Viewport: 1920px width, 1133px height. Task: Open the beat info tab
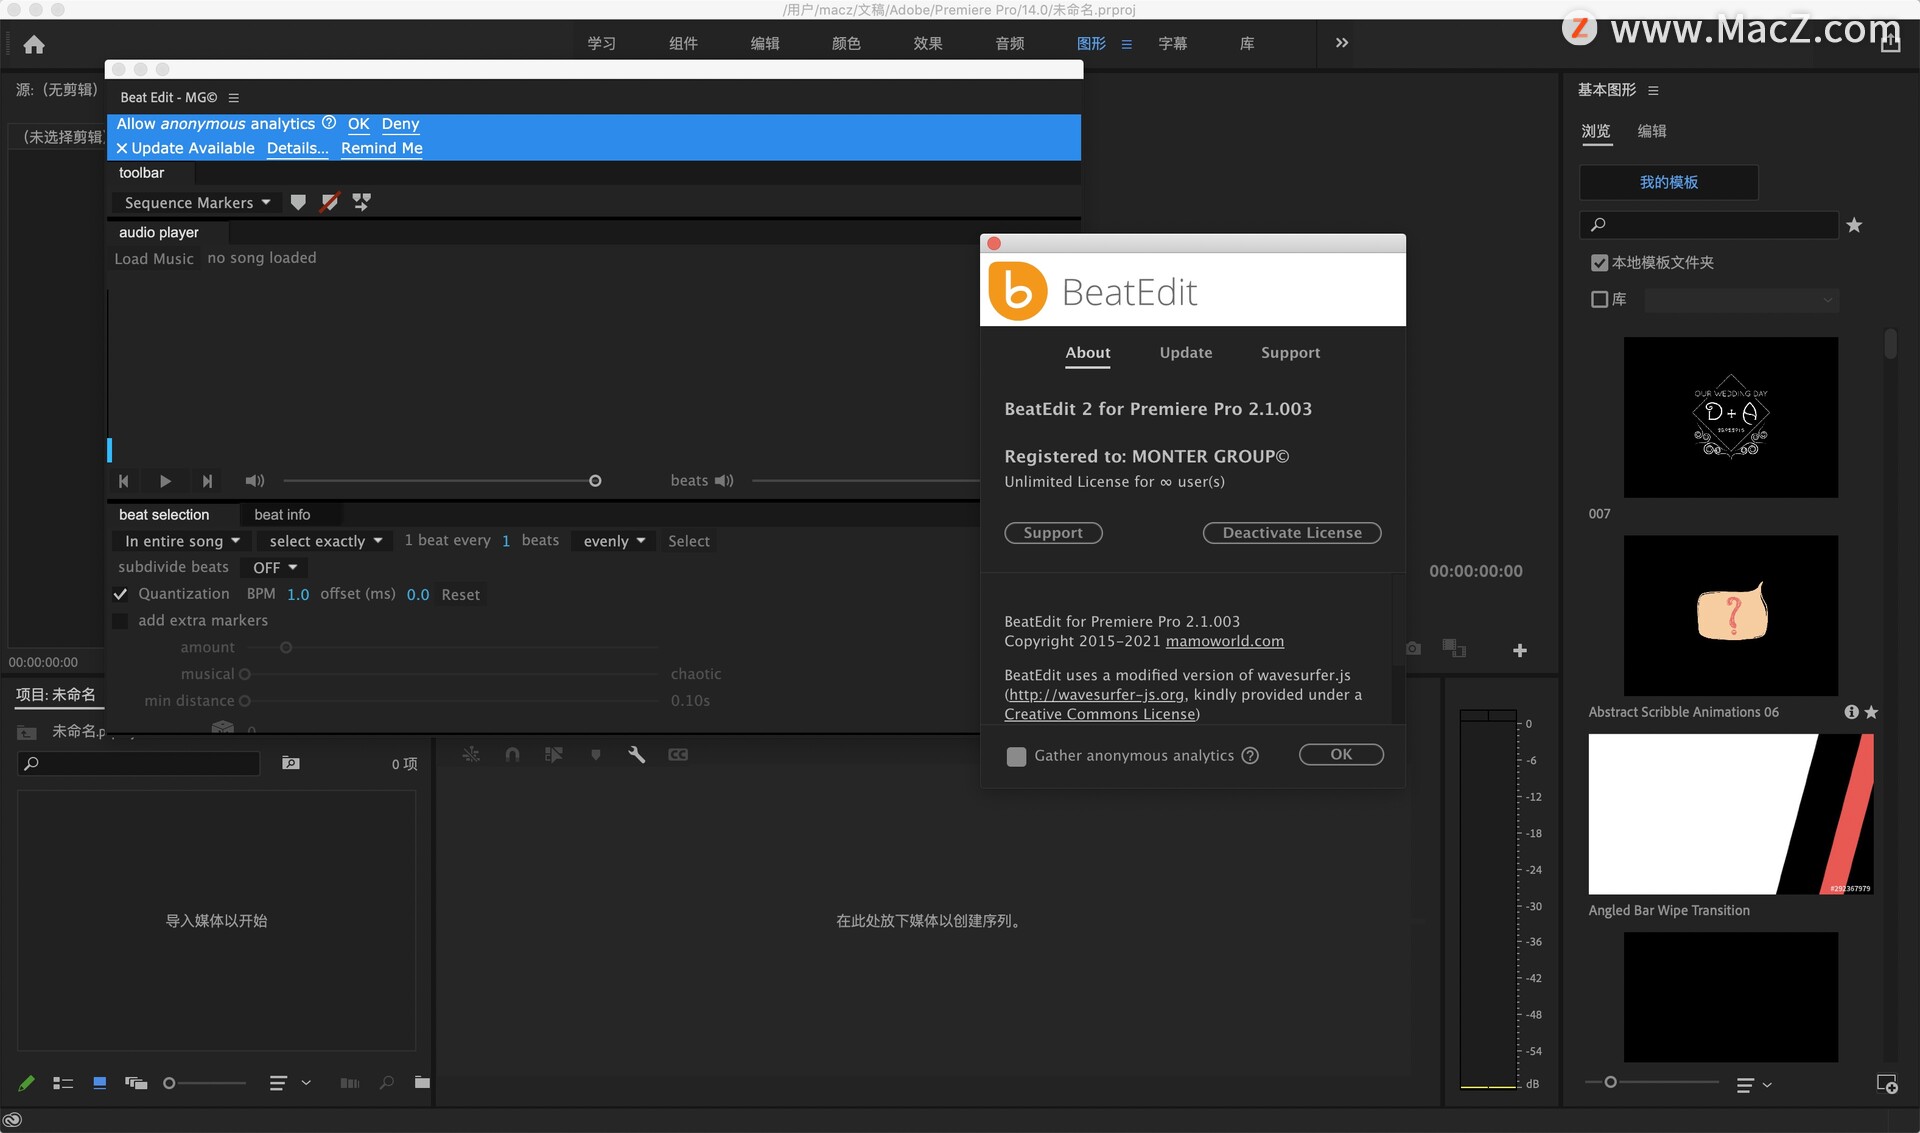(x=282, y=515)
